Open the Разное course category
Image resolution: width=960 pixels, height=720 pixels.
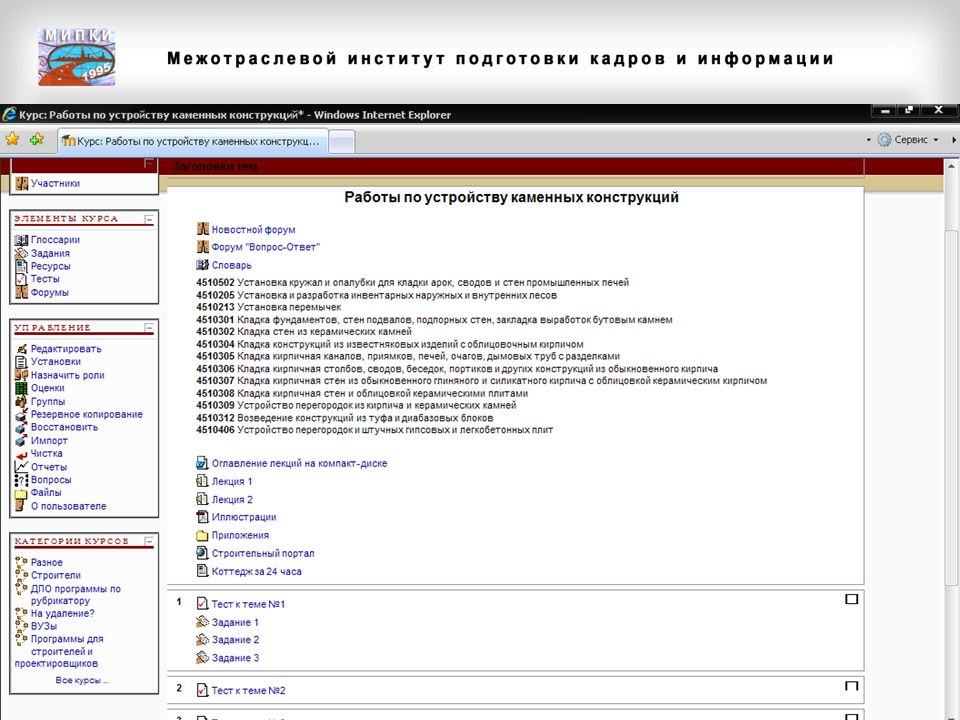point(47,563)
